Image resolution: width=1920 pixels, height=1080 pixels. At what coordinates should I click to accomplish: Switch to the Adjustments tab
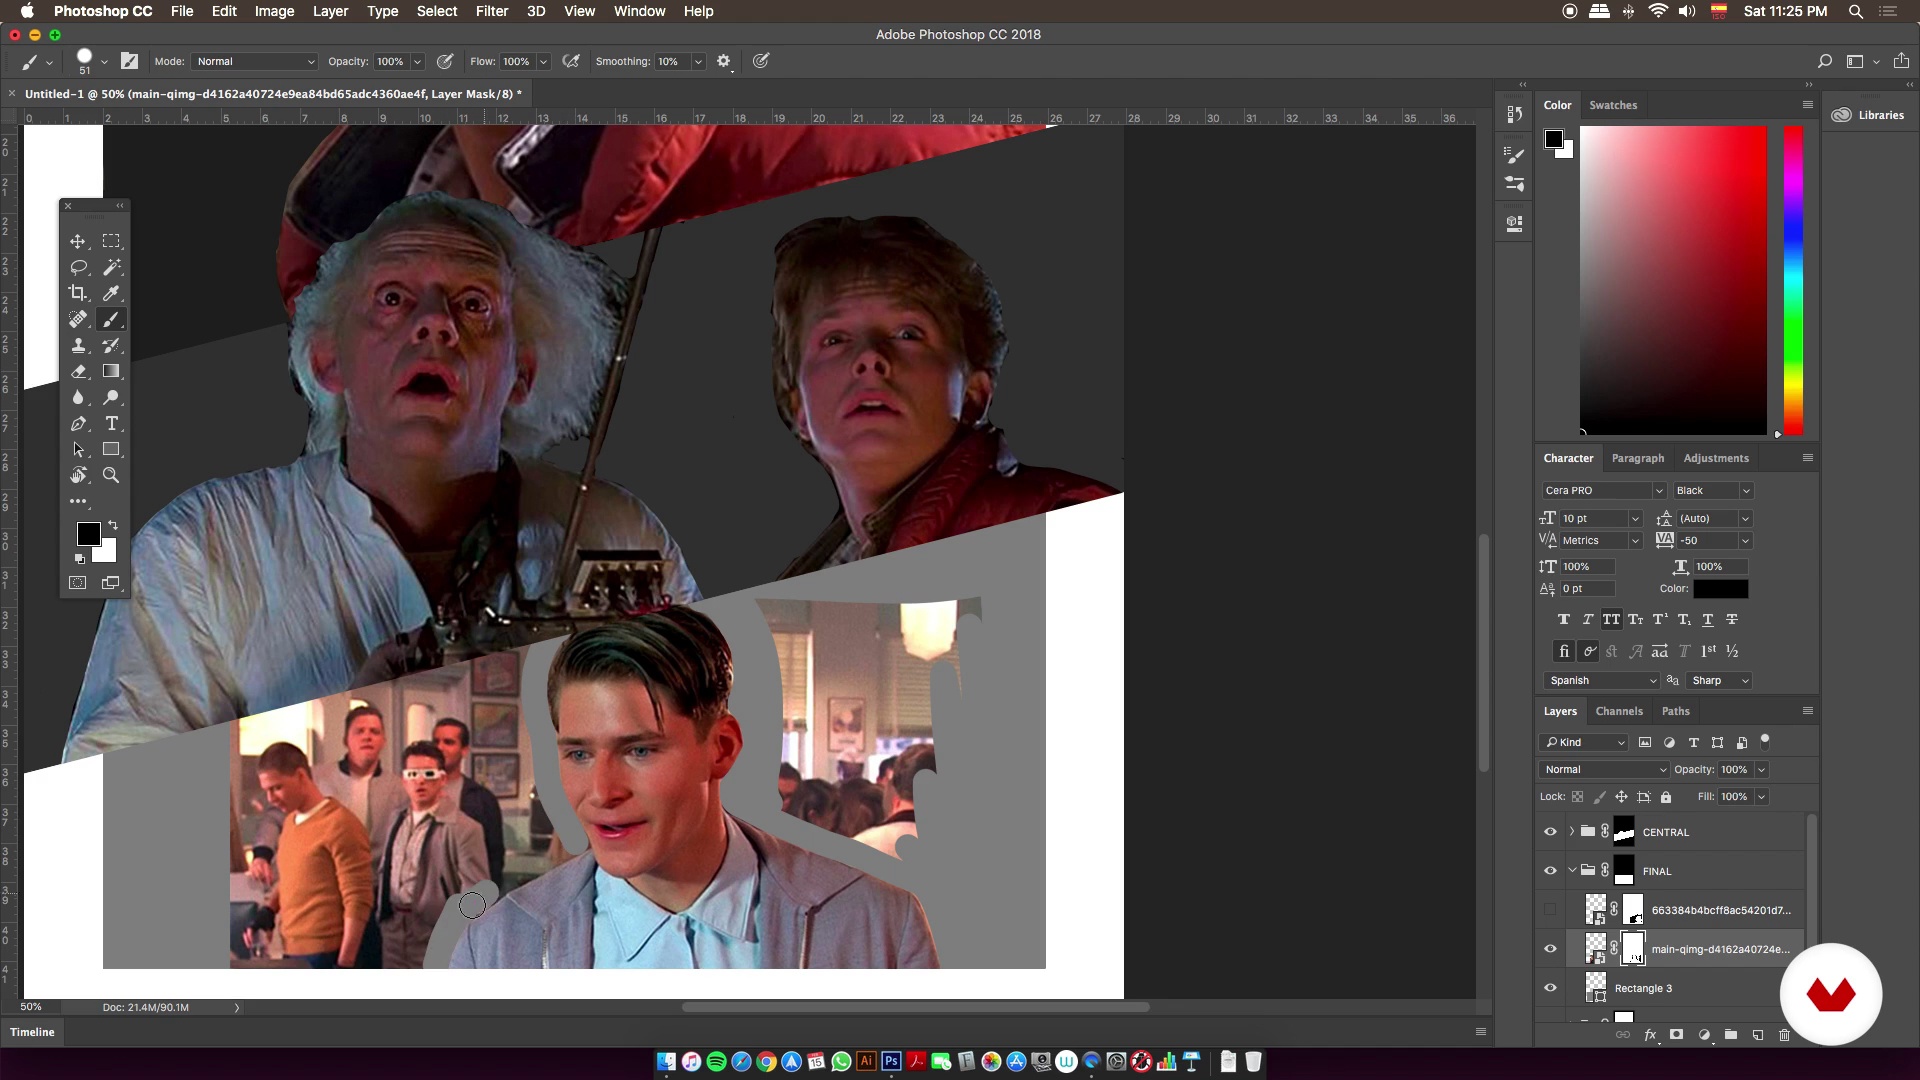[x=1716, y=458]
